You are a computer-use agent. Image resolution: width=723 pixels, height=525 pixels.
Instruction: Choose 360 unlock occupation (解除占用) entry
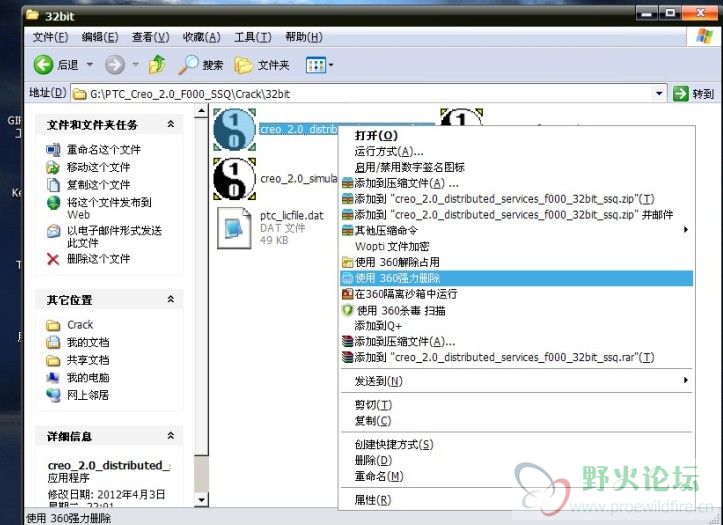tap(516, 262)
